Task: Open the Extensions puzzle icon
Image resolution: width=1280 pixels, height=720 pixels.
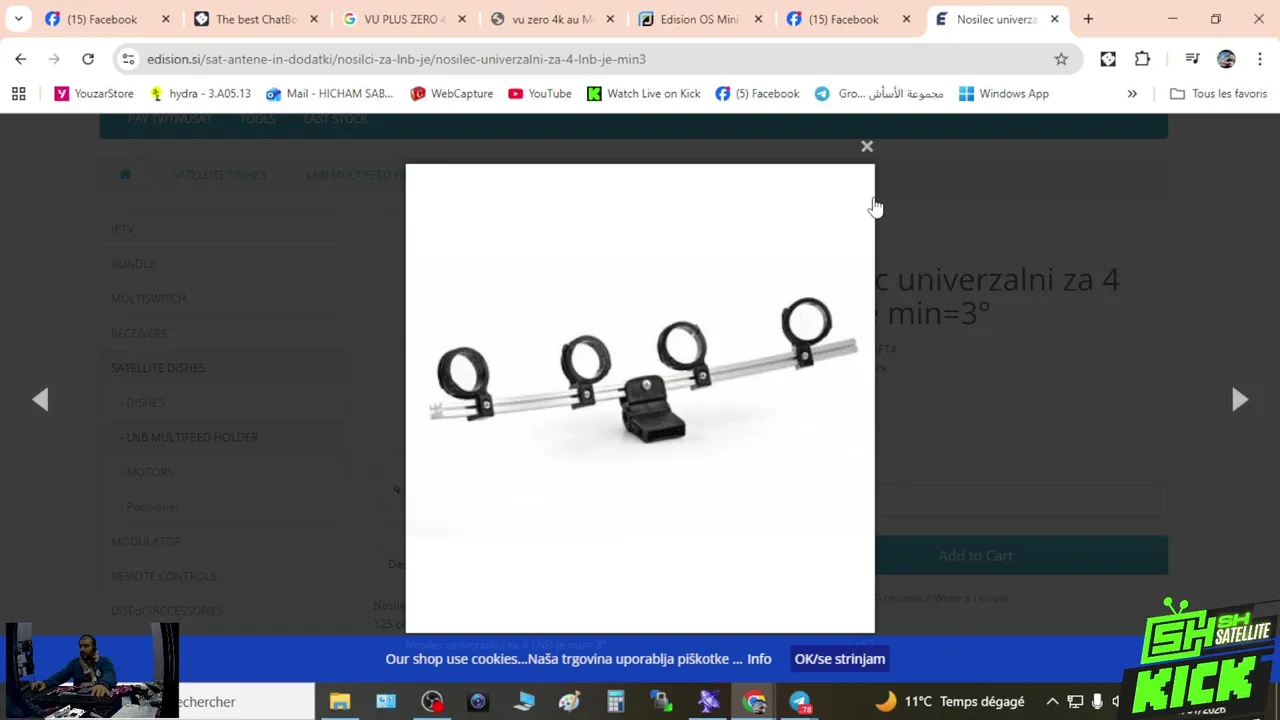Action: 1142,59
